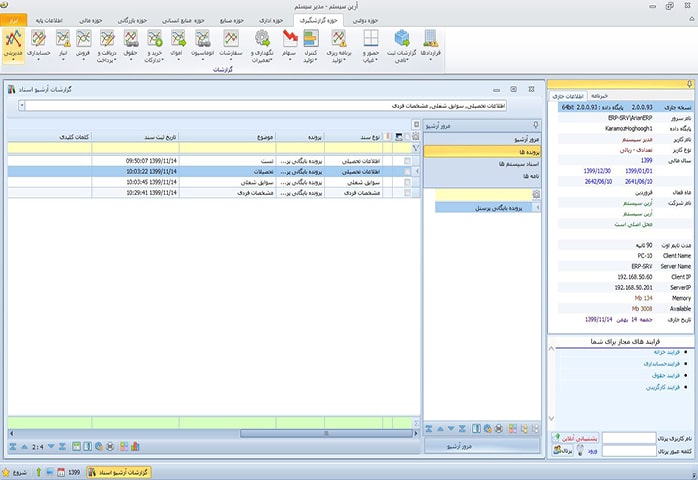Open the مدیریتی (management) reports icon

tap(13, 44)
